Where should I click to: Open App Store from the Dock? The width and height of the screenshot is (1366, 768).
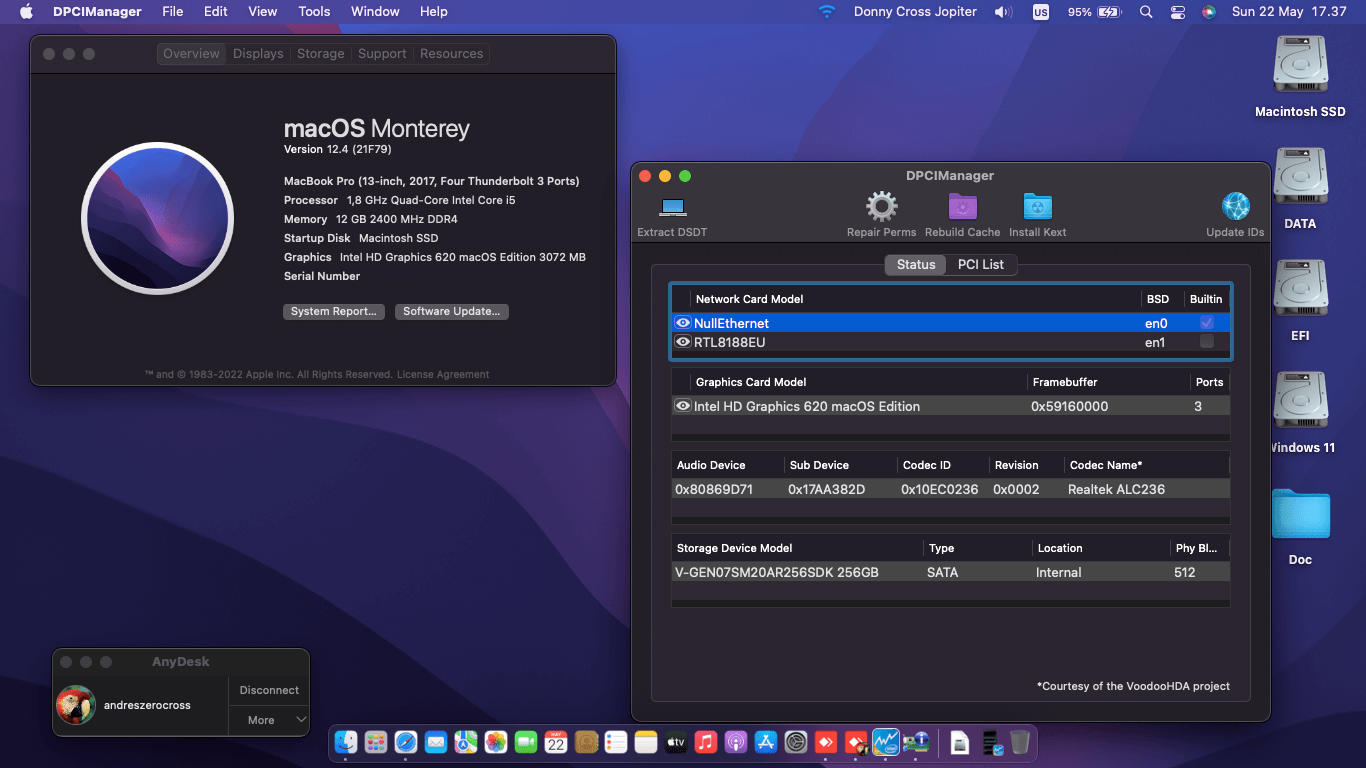point(766,742)
